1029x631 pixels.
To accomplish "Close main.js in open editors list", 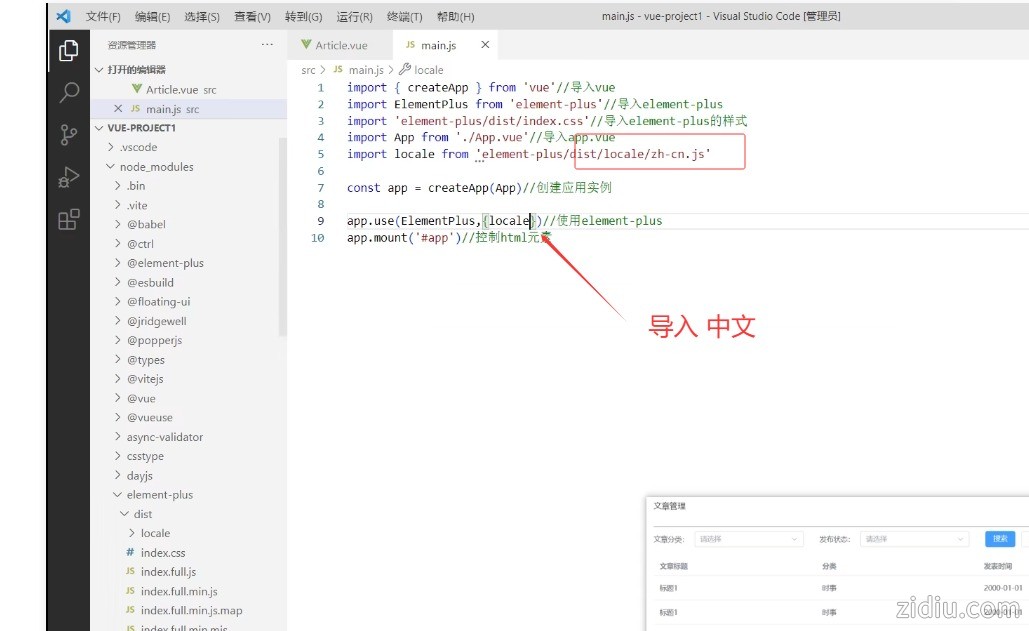I will click(x=118, y=109).
